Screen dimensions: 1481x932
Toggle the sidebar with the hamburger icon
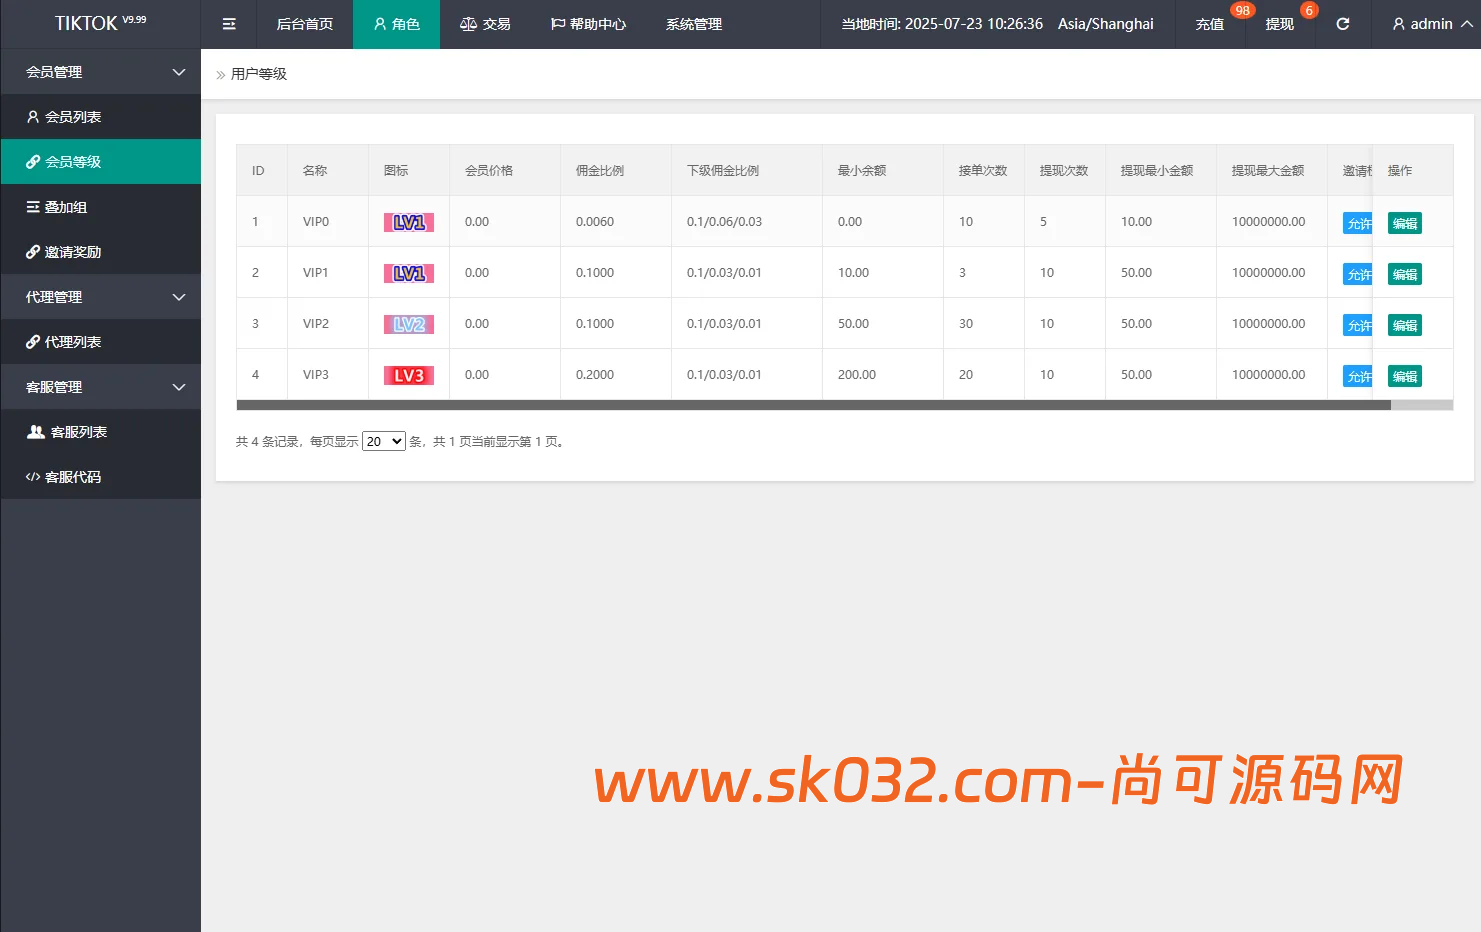(x=228, y=24)
